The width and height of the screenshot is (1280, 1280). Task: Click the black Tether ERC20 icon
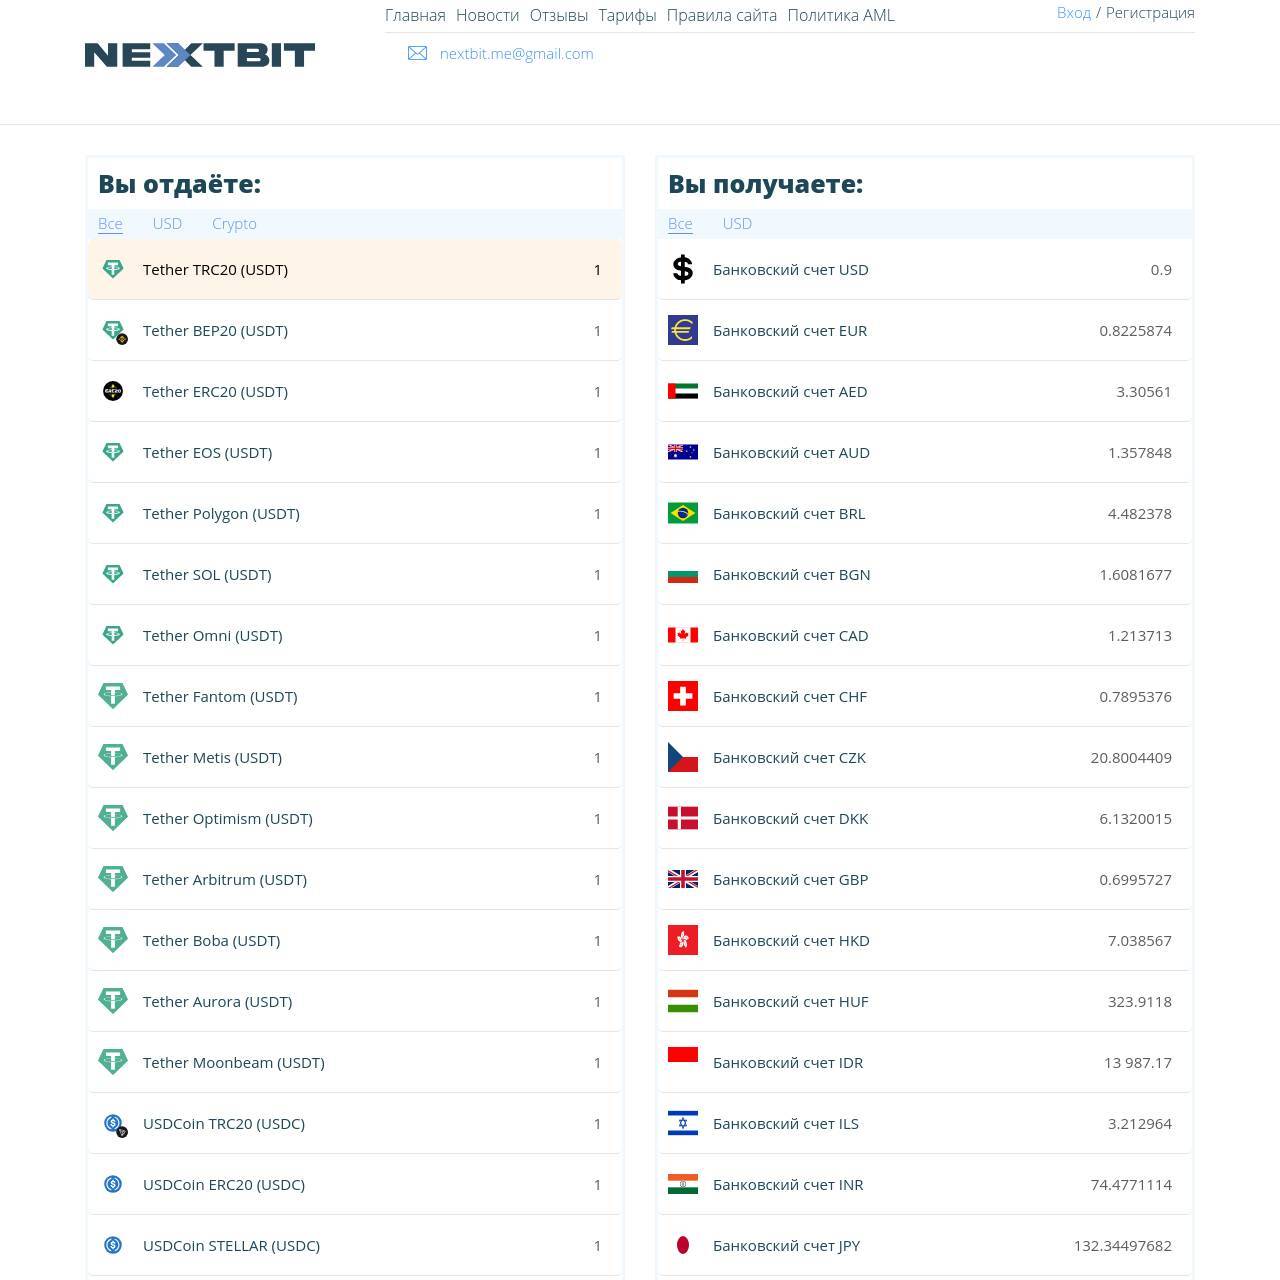coord(113,391)
